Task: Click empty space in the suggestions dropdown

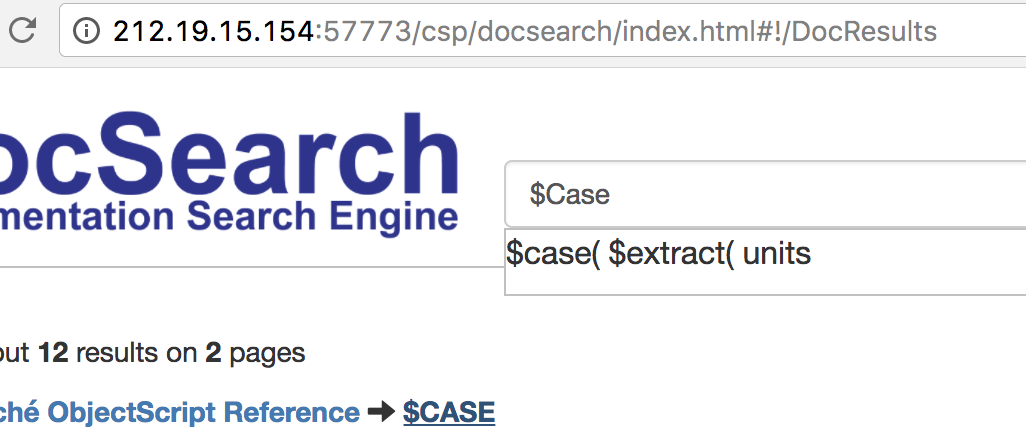Action: (x=765, y=282)
